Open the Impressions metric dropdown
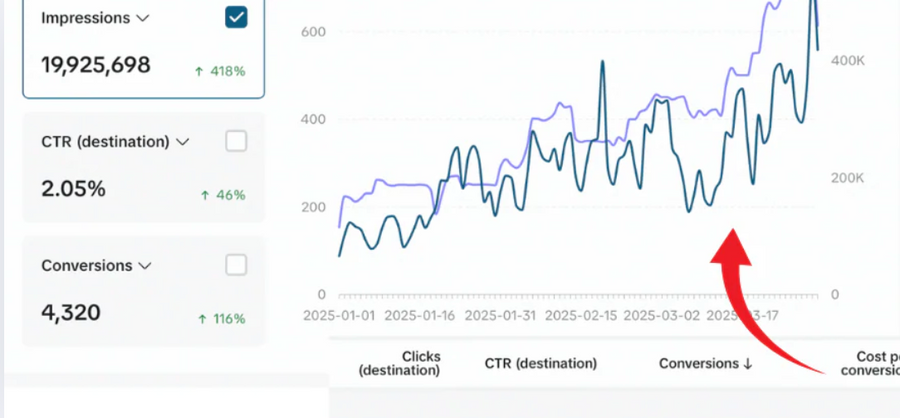The image size is (900, 418). 142,18
